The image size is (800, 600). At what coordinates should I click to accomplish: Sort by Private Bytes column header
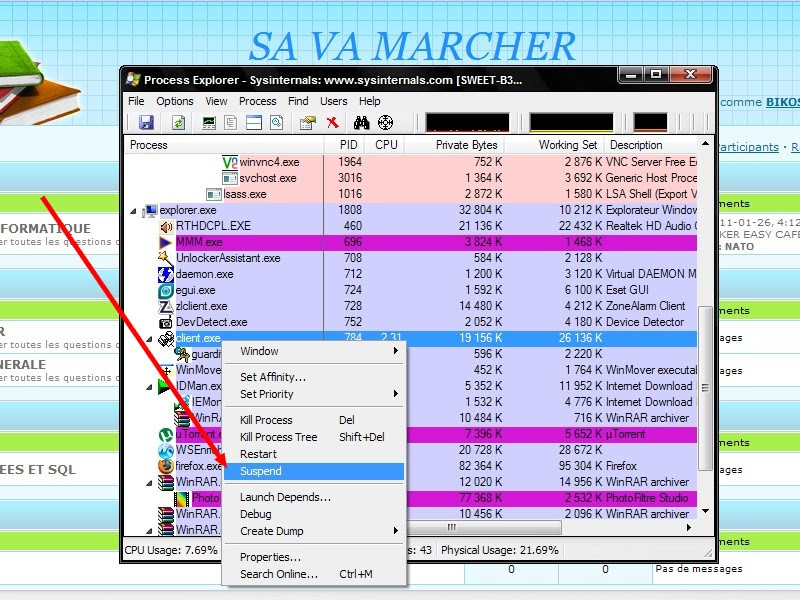[x=455, y=145]
